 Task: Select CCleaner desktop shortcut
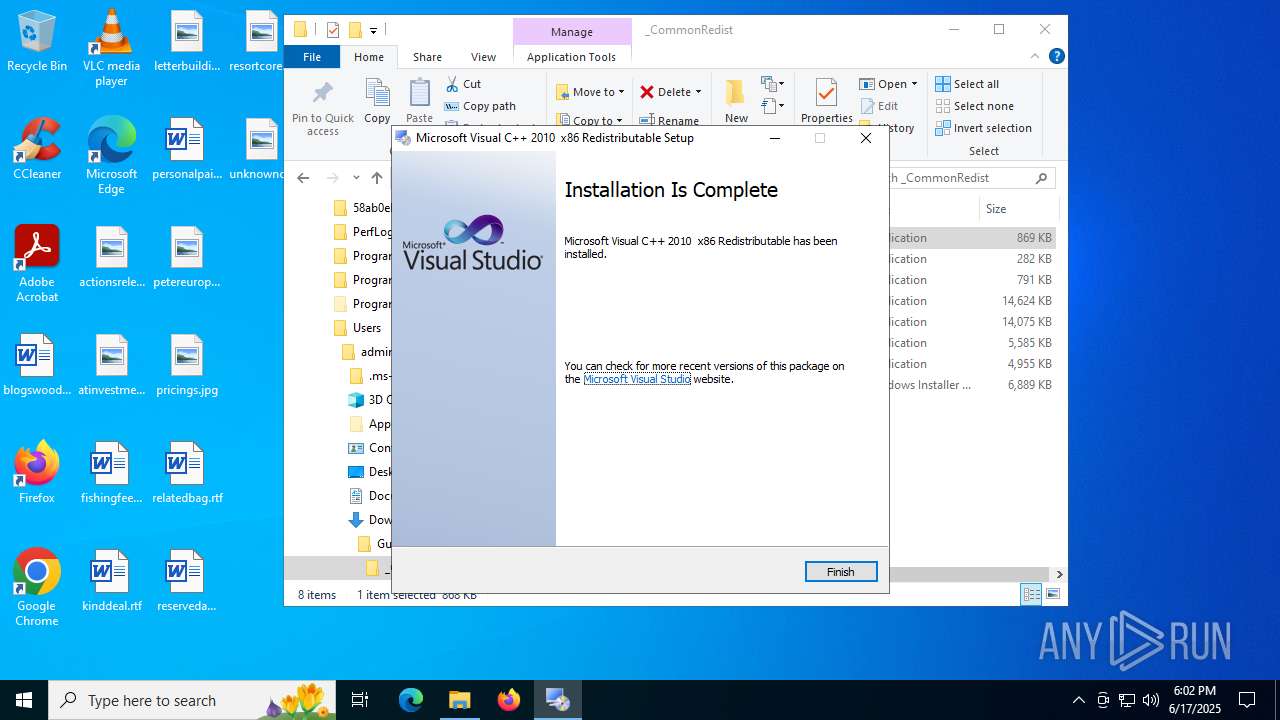pos(37,149)
